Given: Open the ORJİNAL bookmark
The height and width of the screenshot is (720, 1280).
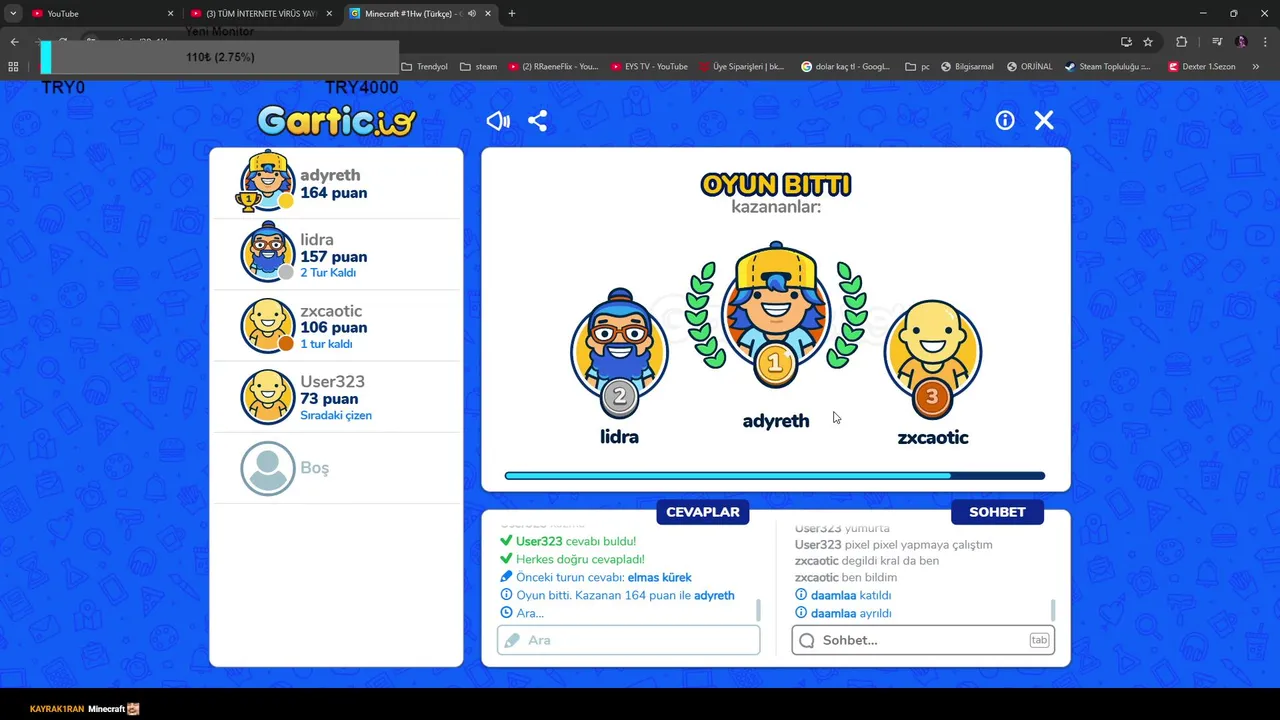Looking at the screenshot, I should point(1029,67).
